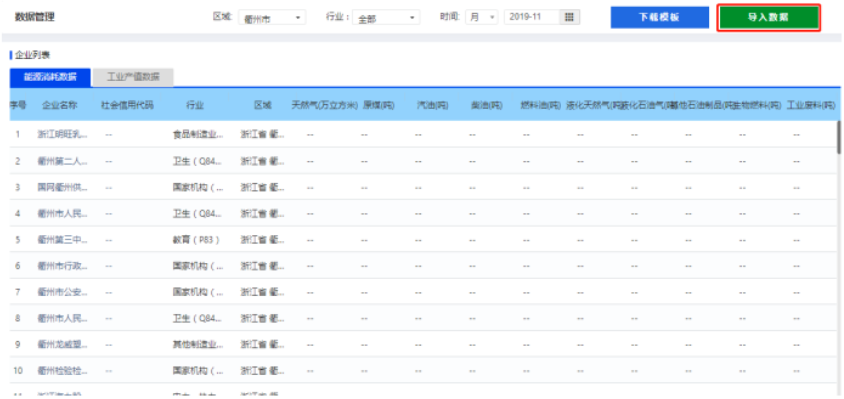Click the 卫生 (Q84... industry cell in row 2

coord(197,160)
